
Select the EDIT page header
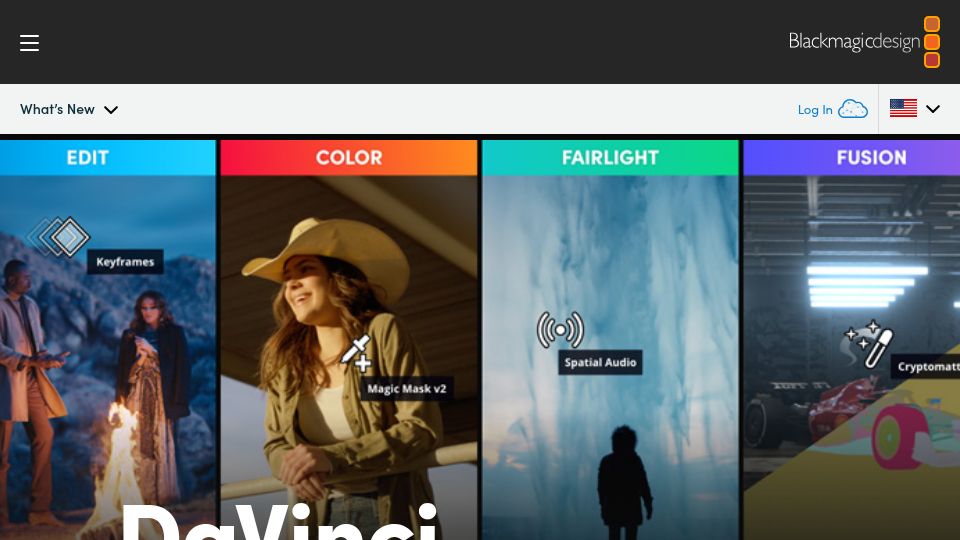point(108,158)
